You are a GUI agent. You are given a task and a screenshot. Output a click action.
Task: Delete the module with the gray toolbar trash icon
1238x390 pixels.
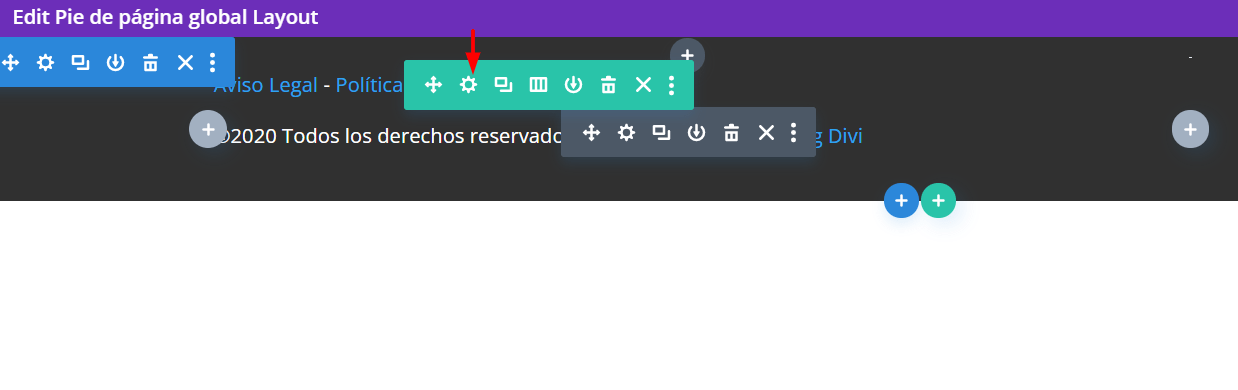tap(731, 132)
